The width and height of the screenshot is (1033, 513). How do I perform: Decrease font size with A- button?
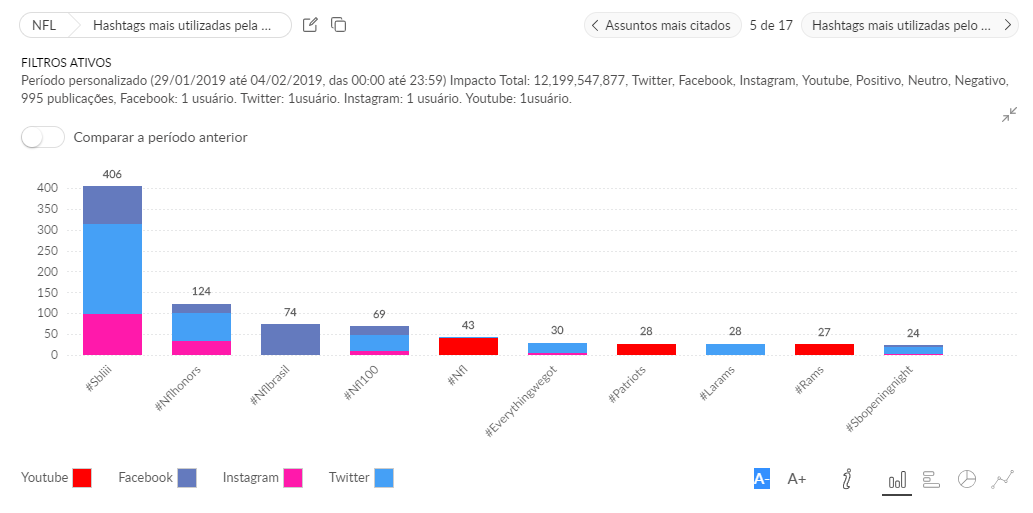pyautogui.click(x=762, y=479)
